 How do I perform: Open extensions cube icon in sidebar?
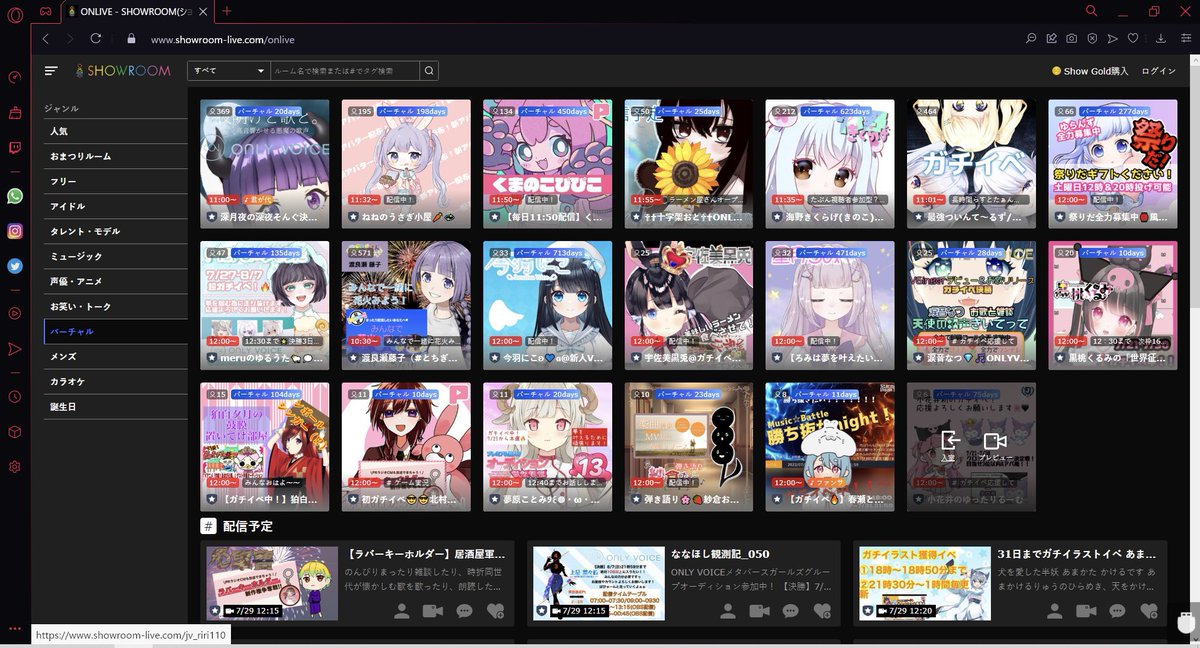15,432
